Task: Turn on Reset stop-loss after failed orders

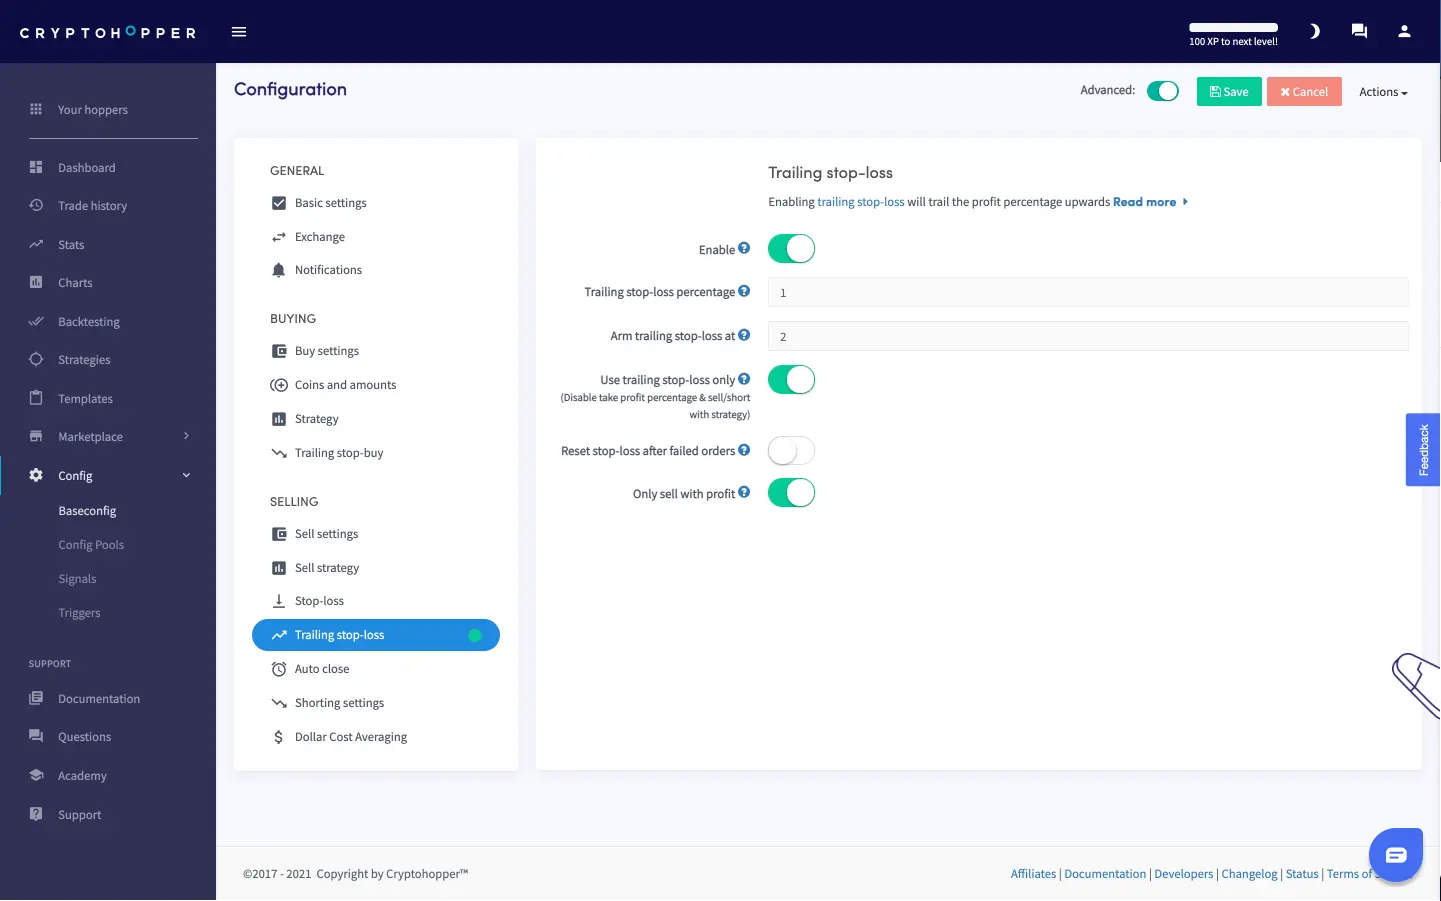Action: pos(791,451)
